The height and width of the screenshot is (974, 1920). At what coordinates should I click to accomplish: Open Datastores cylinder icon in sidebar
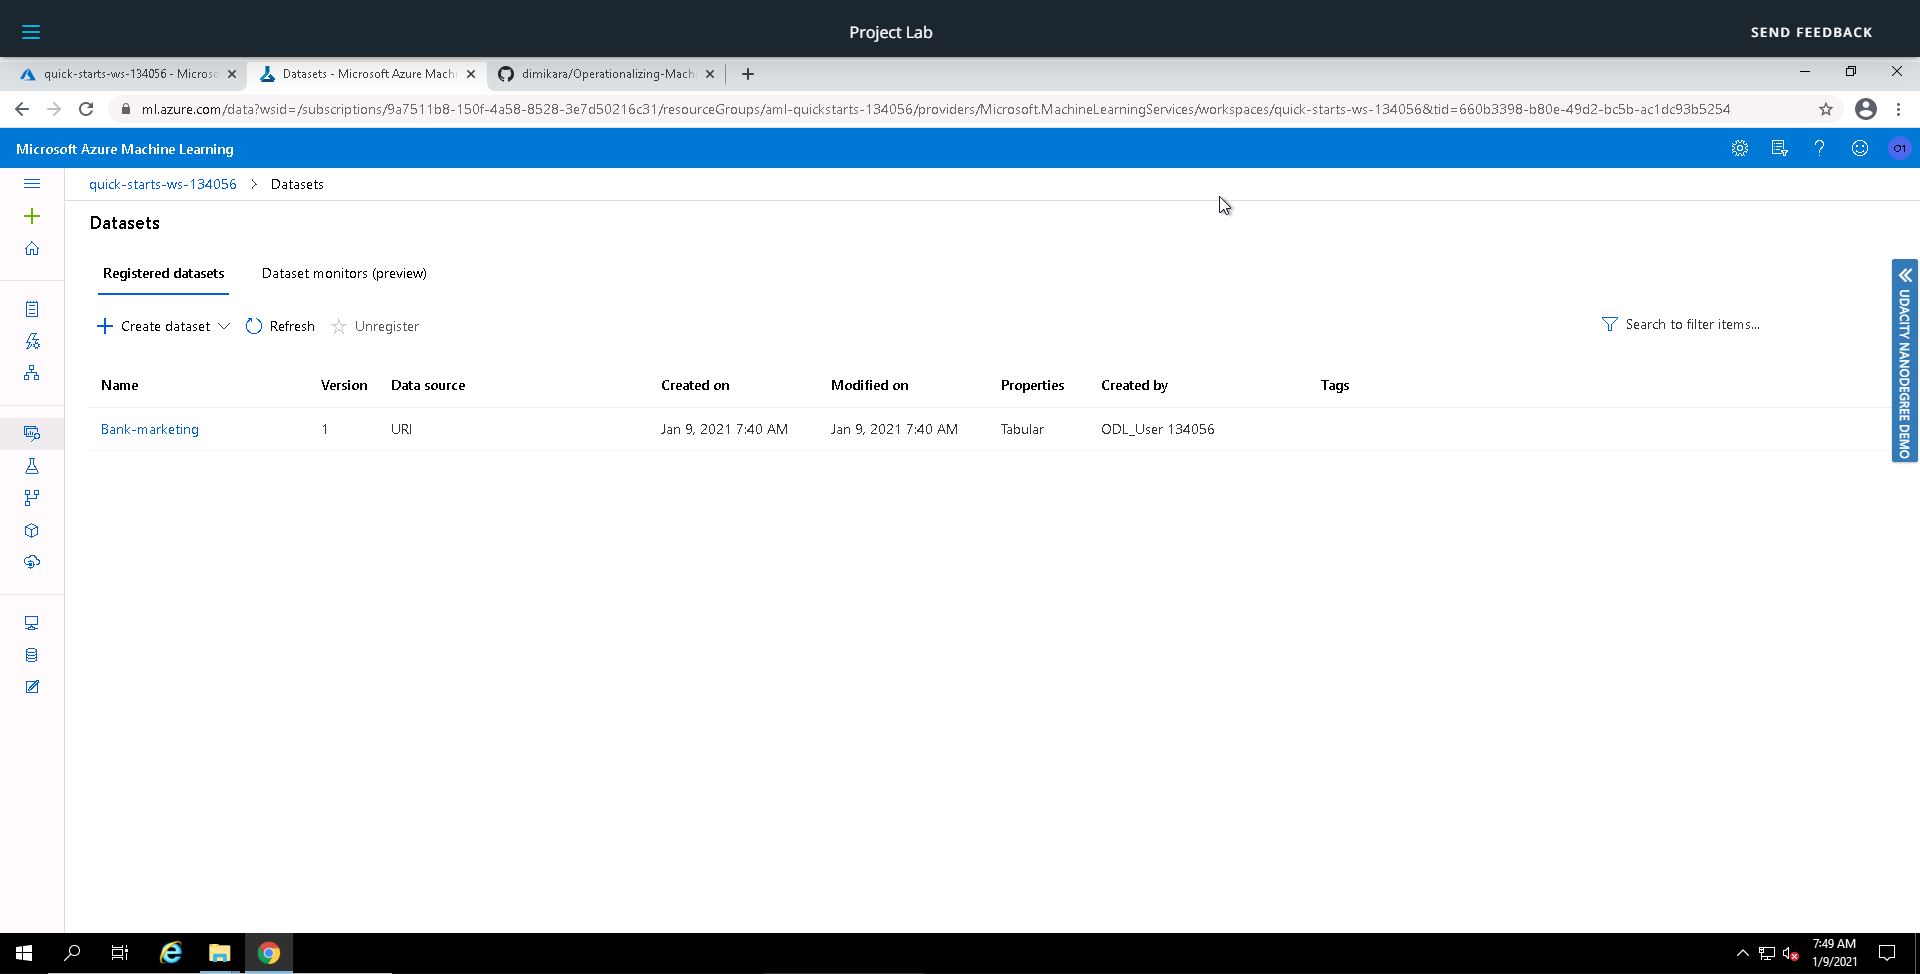(x=32, y=656)
